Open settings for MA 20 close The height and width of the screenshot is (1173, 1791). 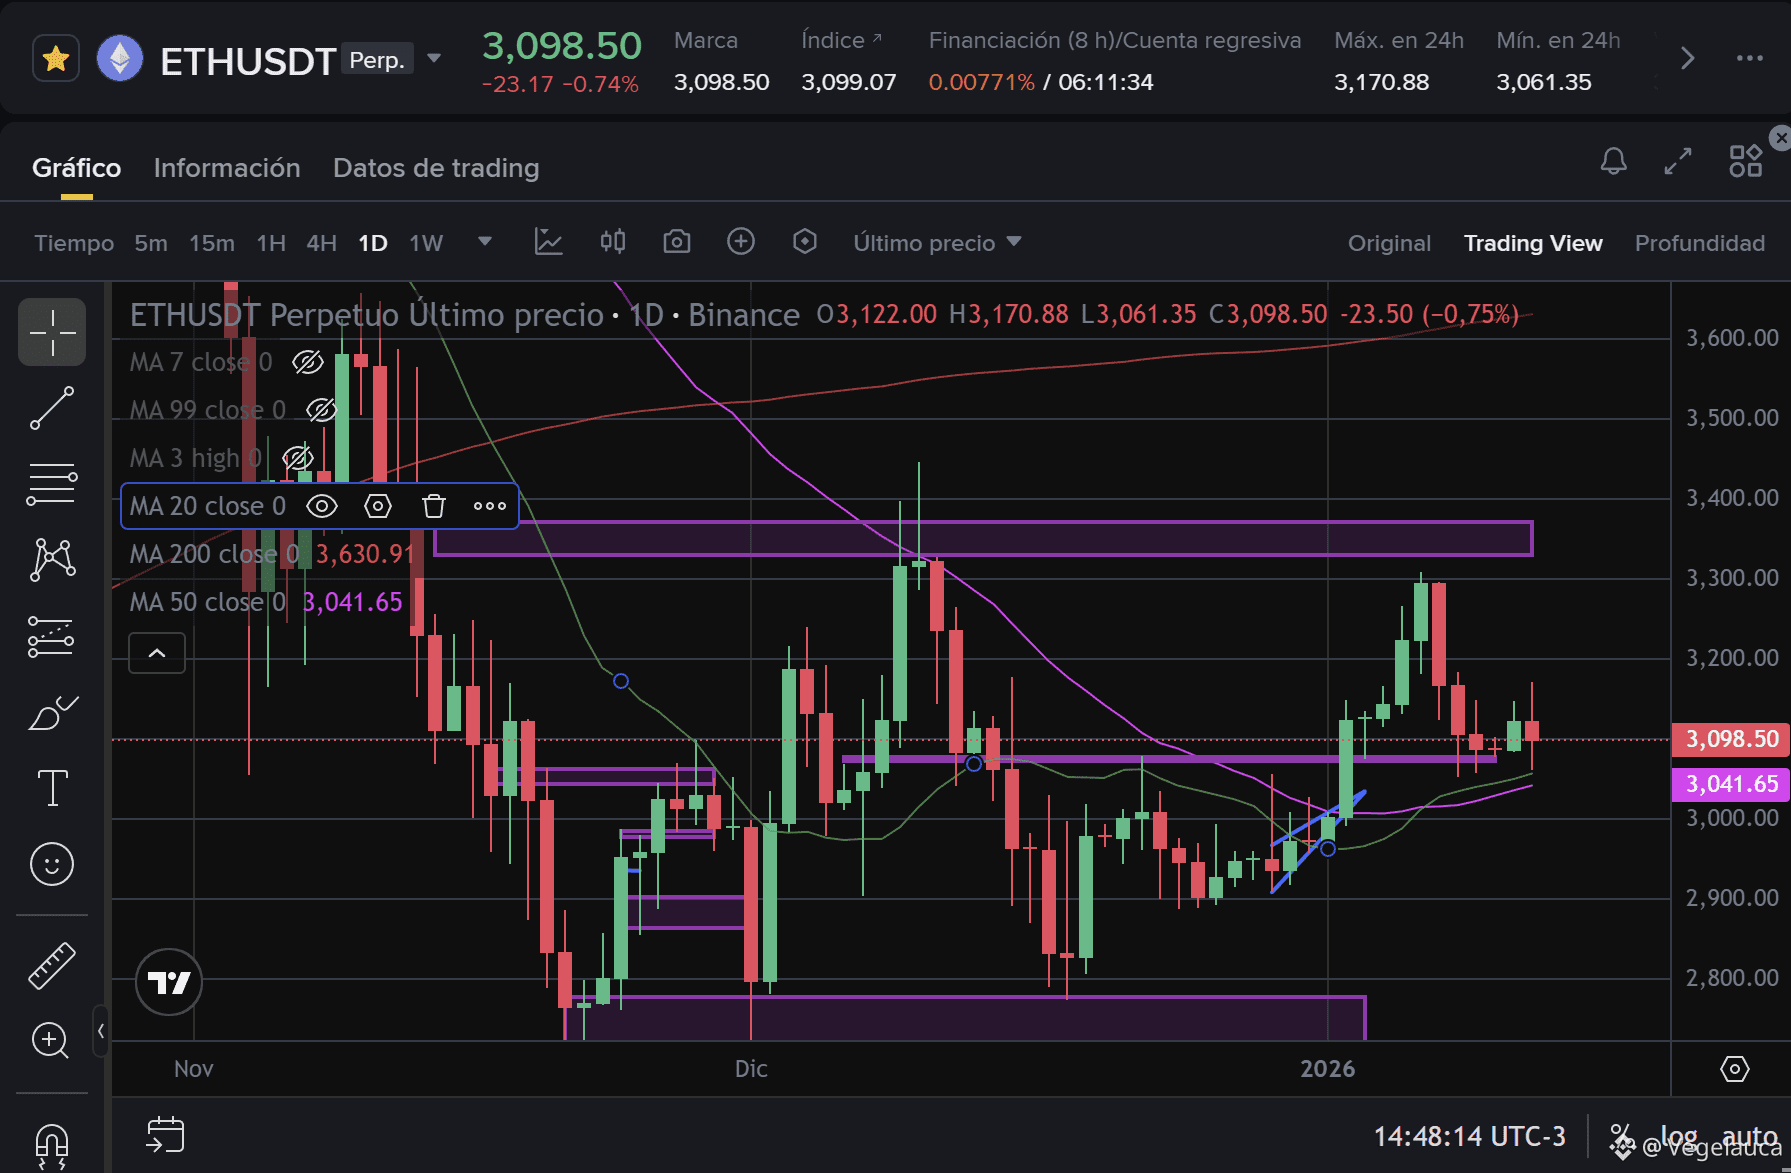(378, 506)
